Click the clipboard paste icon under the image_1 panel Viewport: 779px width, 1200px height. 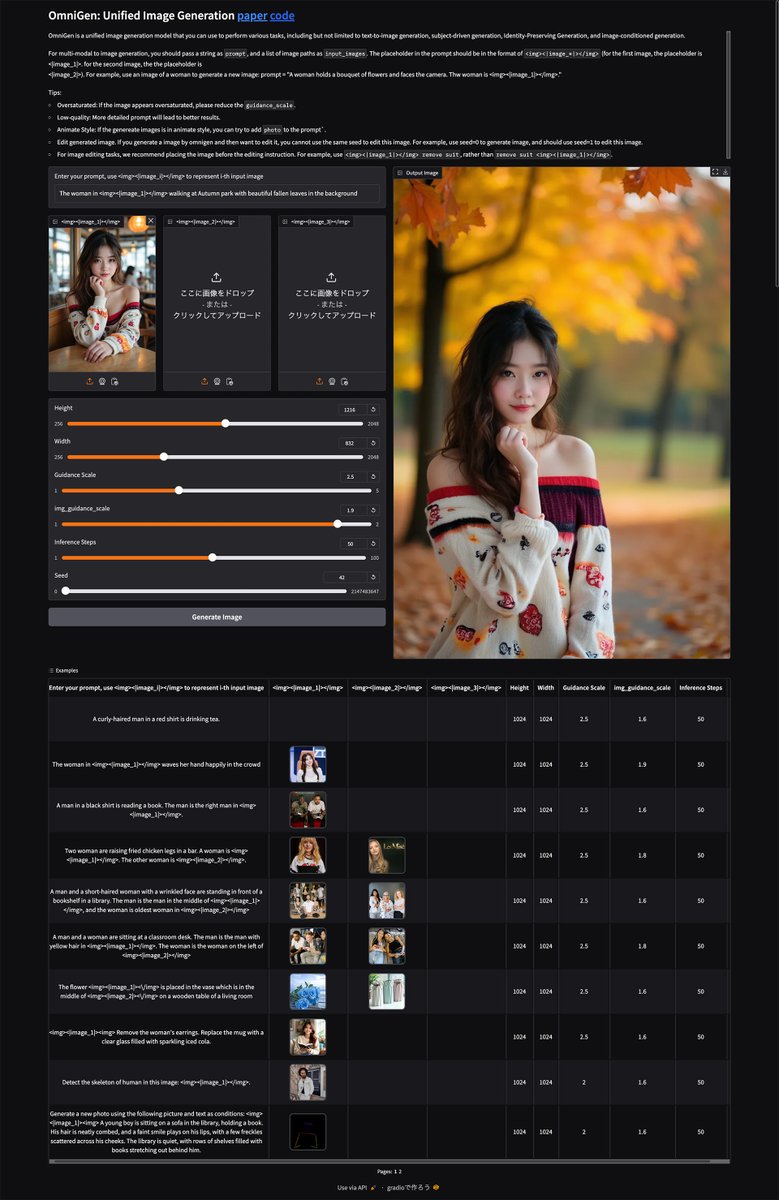click(x=115, y=381)
